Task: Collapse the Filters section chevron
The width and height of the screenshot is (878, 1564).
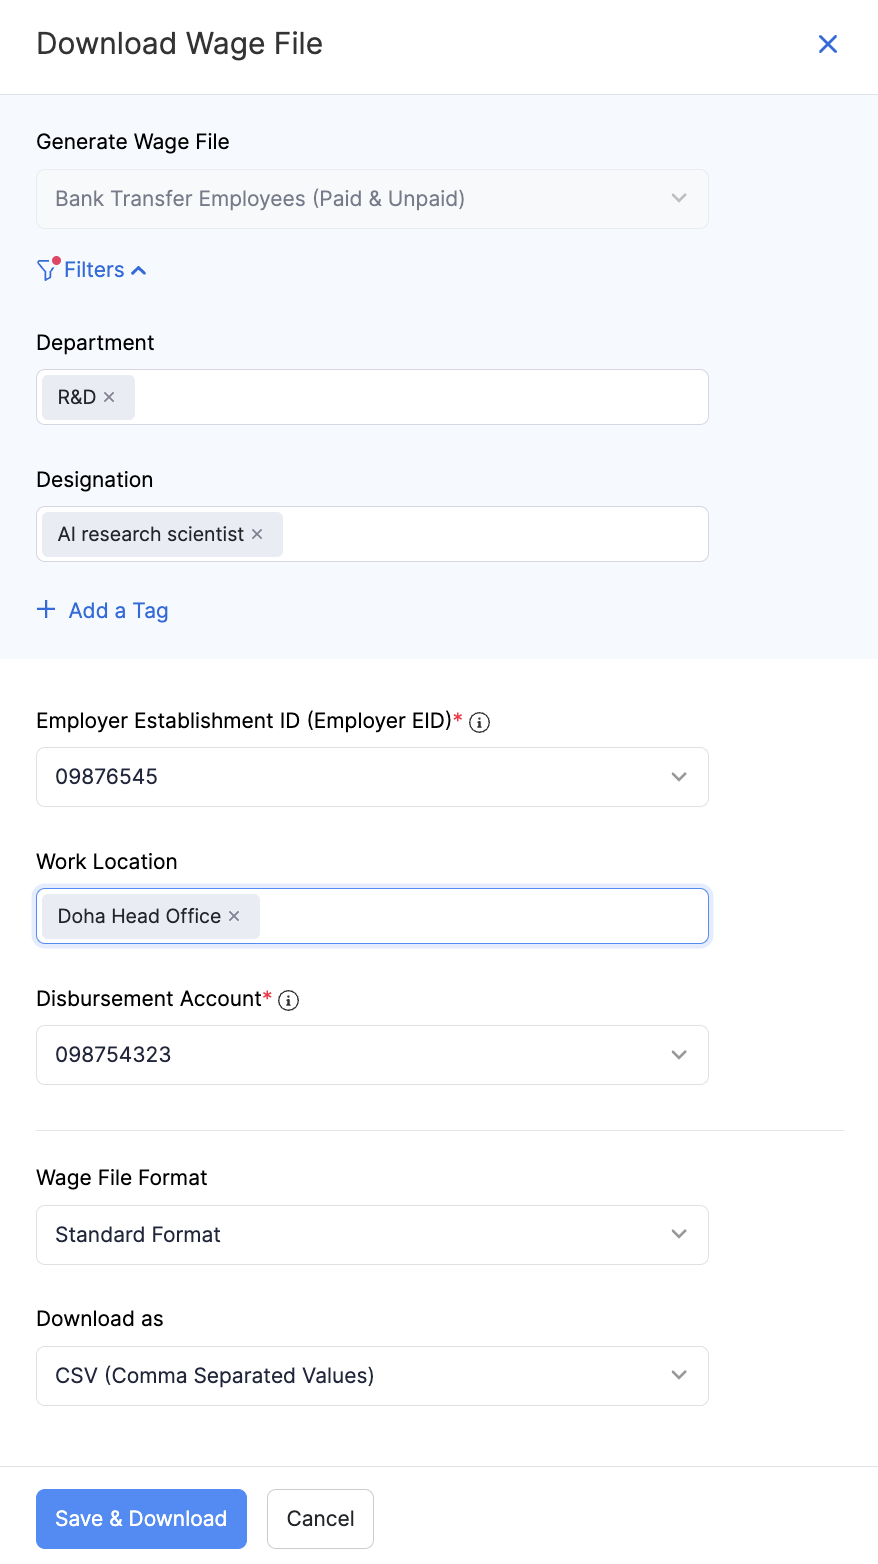Action: tap(139, 270)
